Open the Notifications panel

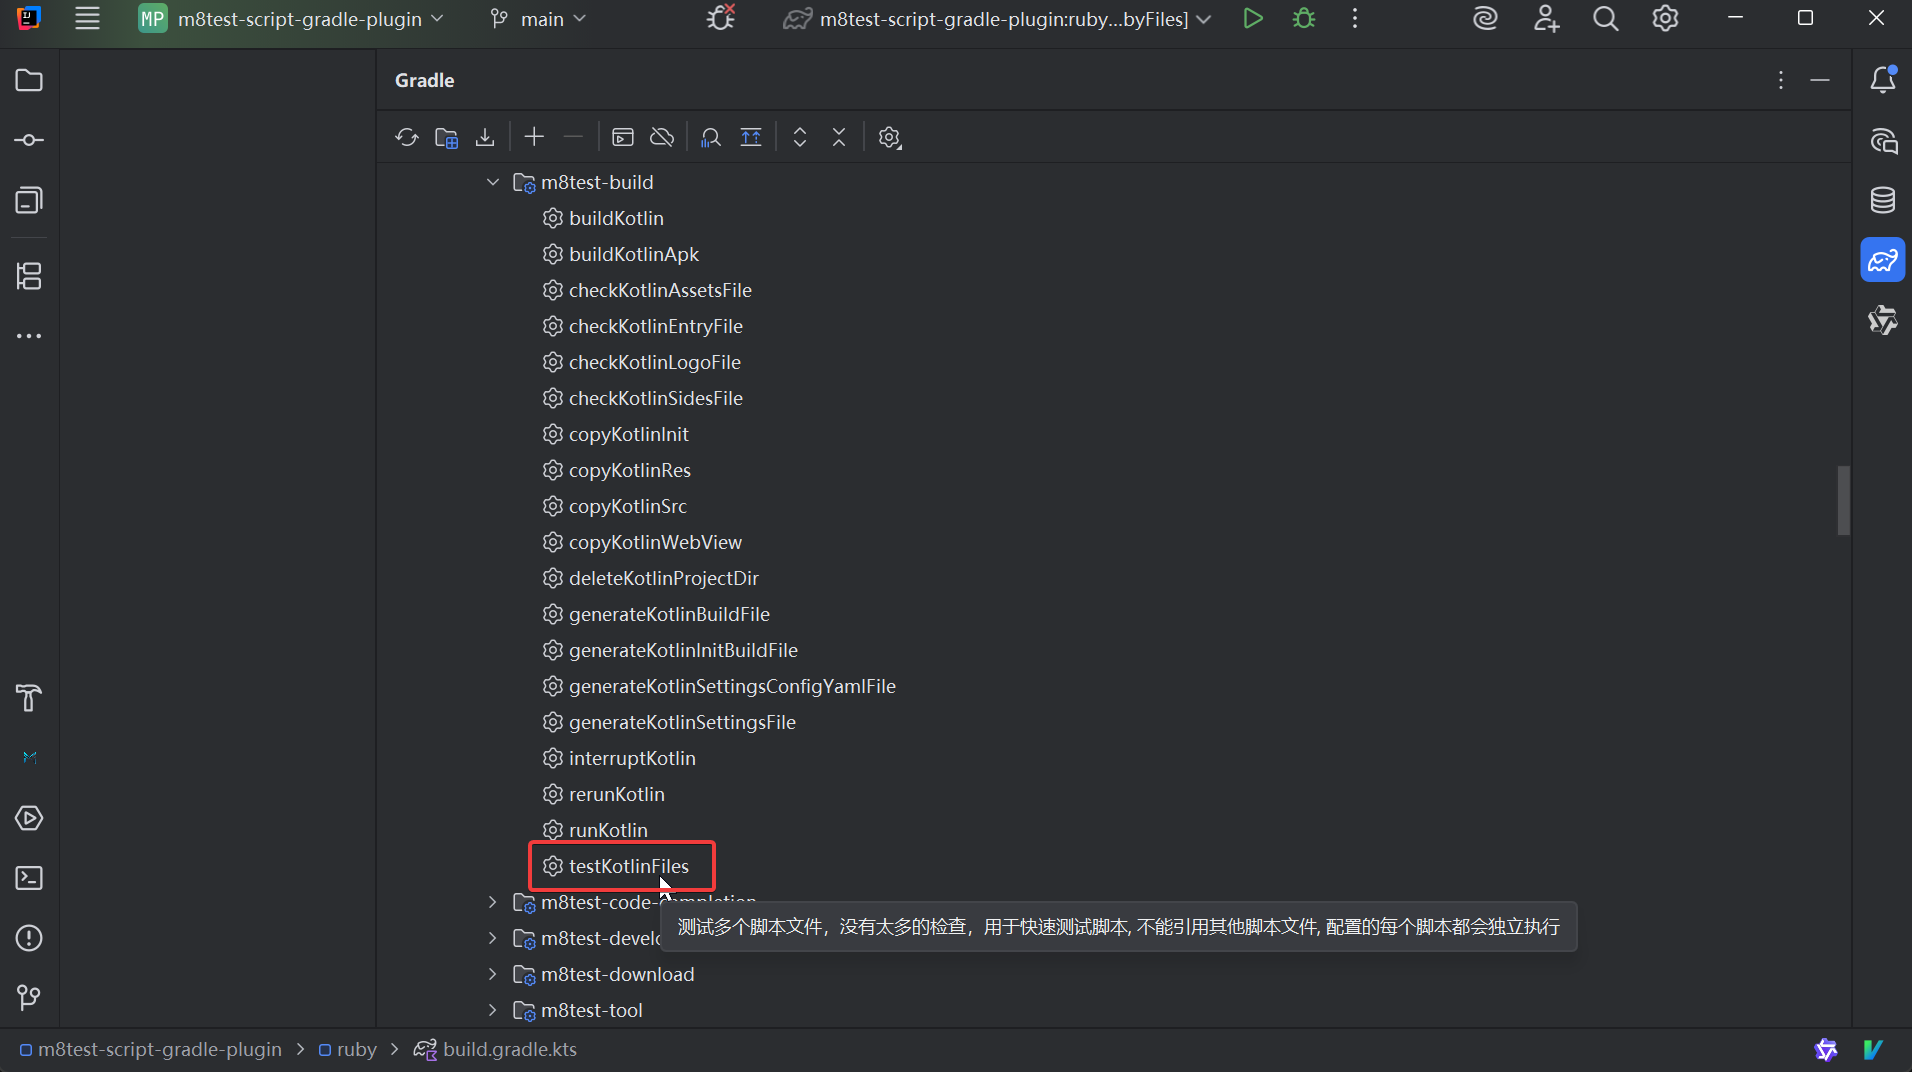[x=1882, y=80]
